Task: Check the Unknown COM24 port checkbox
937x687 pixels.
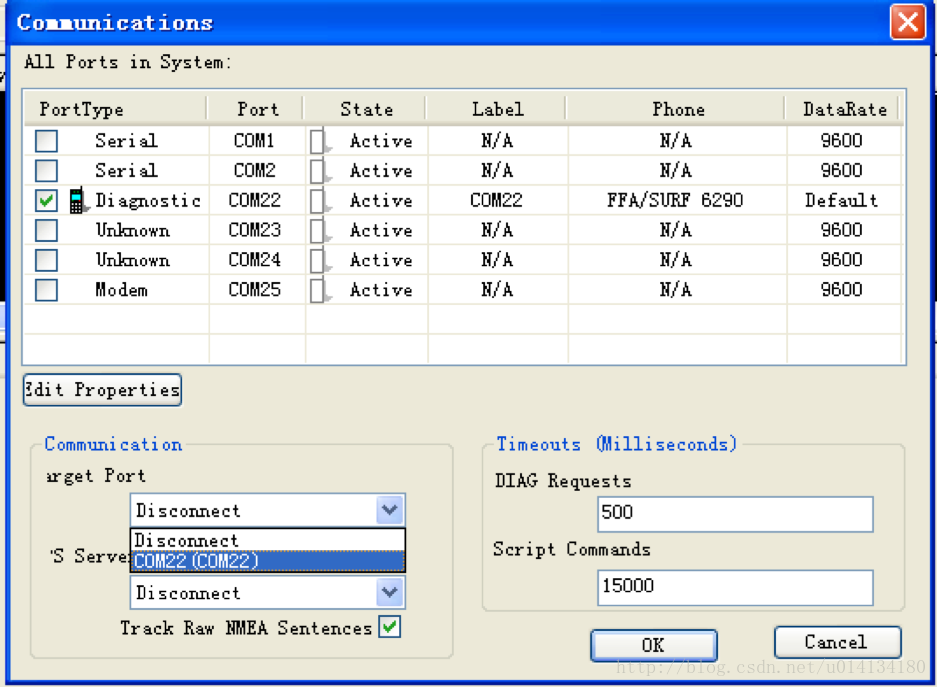Action: [47, 260]
